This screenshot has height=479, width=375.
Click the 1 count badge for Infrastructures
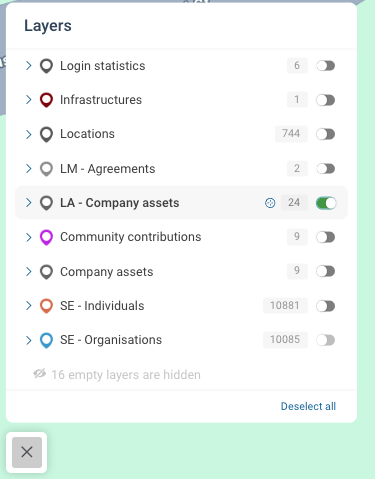[297, 100]
